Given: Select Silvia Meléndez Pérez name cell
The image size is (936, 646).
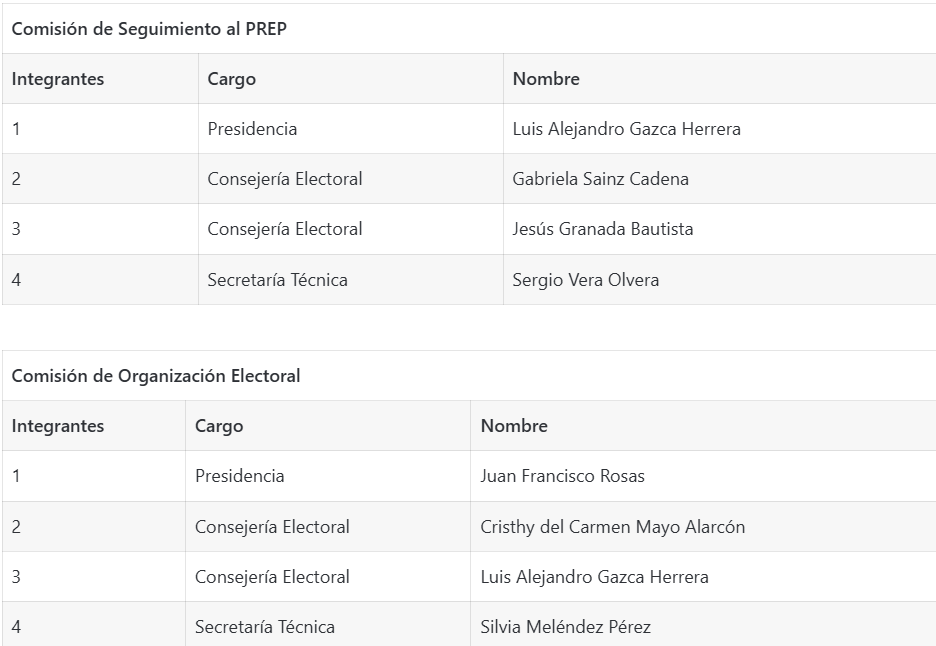Looking at the screenshot, I should tap(703, 626).
